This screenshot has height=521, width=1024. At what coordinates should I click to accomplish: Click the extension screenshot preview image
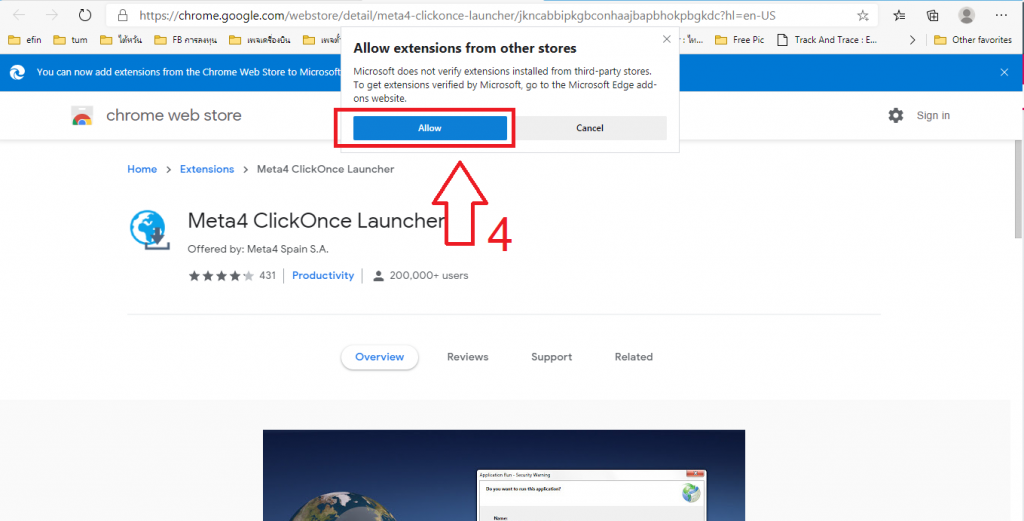click(x=504, y=475)
